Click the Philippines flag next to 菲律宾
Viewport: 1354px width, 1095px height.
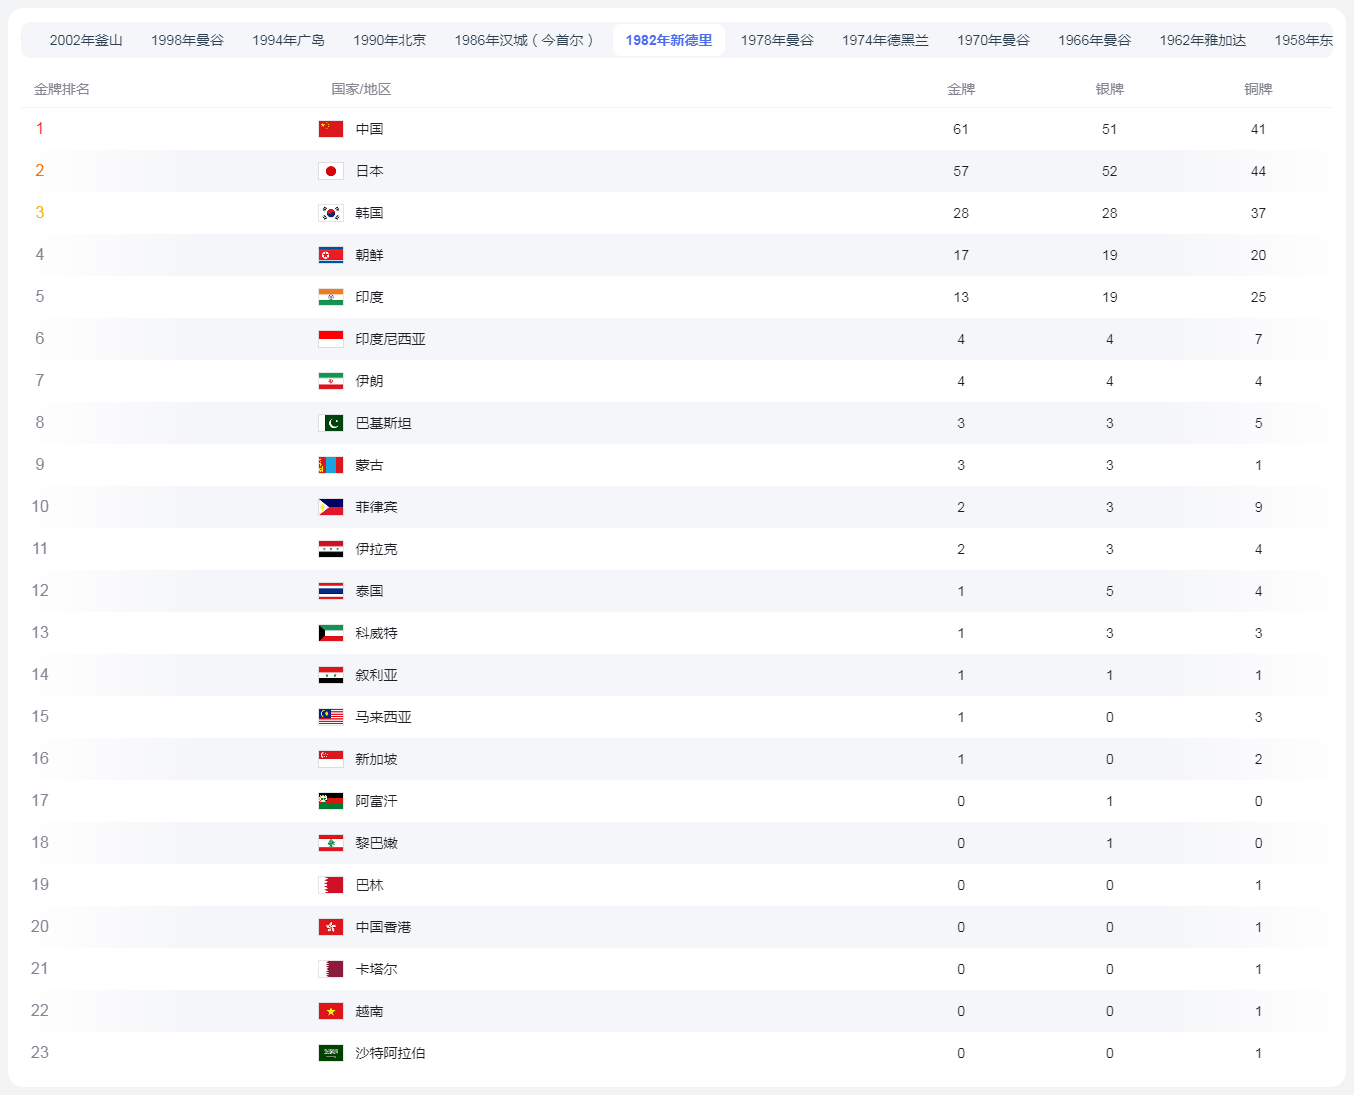click(x=331, y=507)
